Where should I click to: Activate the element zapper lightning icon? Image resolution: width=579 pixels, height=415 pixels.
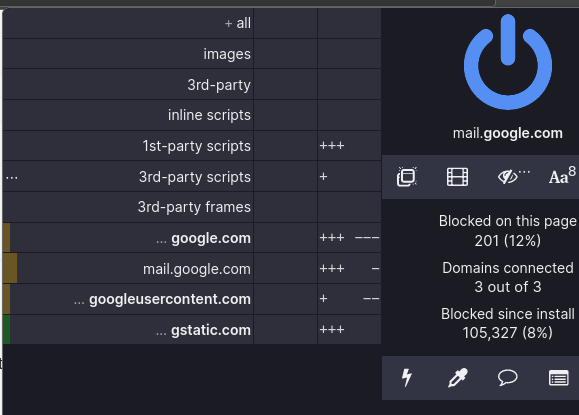point(407,378)
